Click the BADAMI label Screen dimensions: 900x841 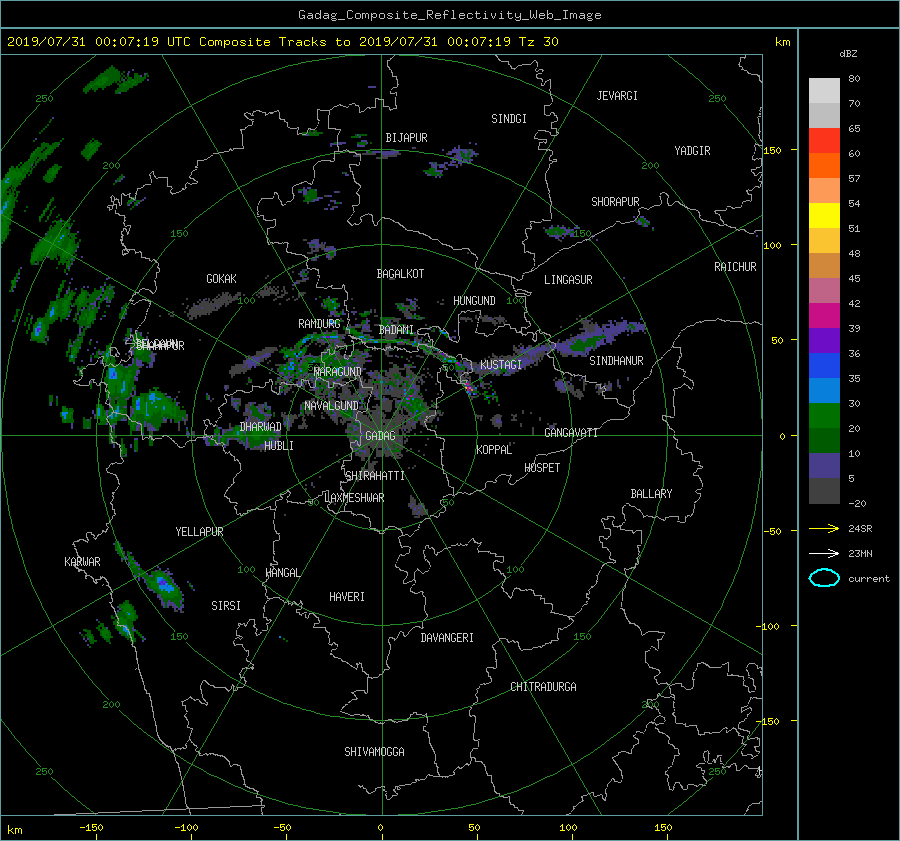[396, 330]
